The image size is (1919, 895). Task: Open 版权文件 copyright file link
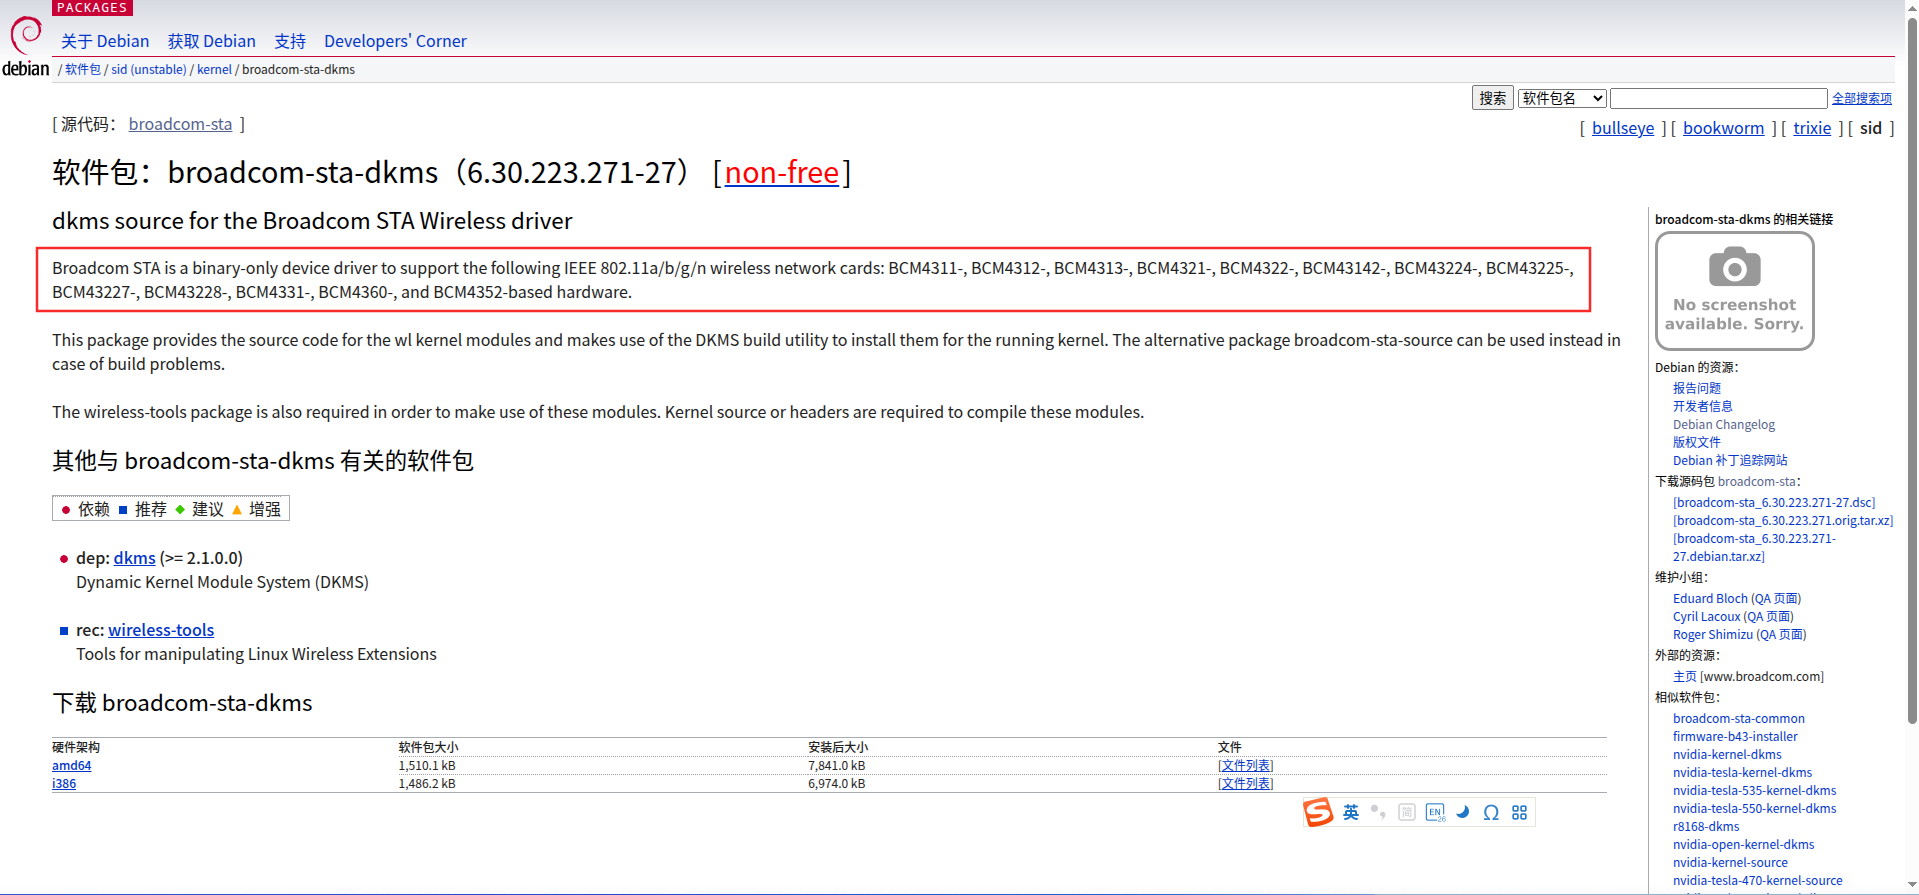(x=1697, y=442)
